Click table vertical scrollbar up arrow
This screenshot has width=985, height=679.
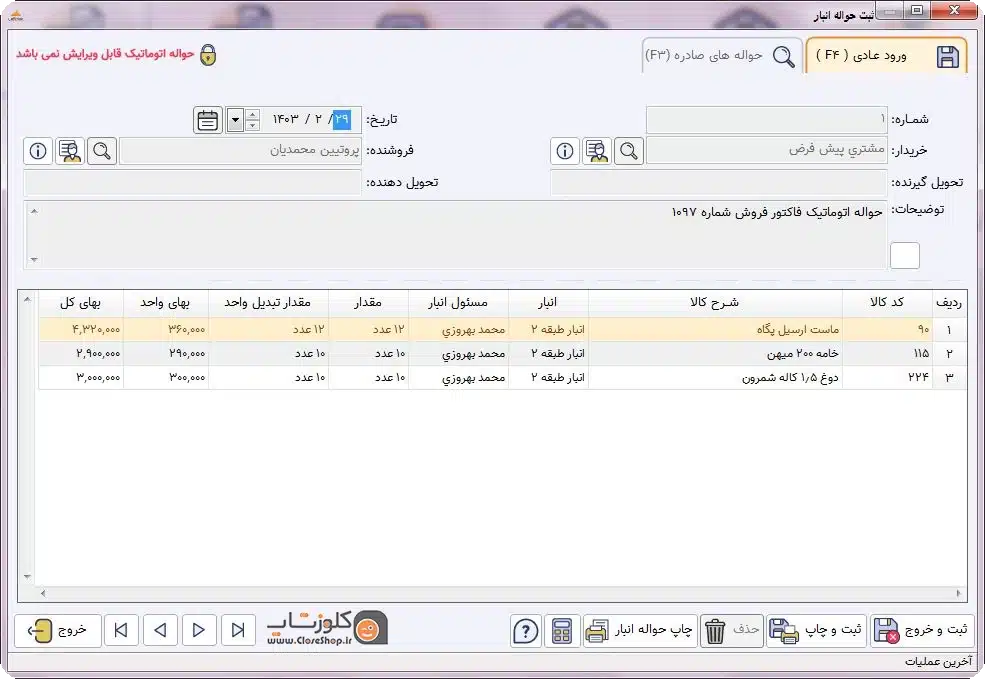(x=27, y=300)
